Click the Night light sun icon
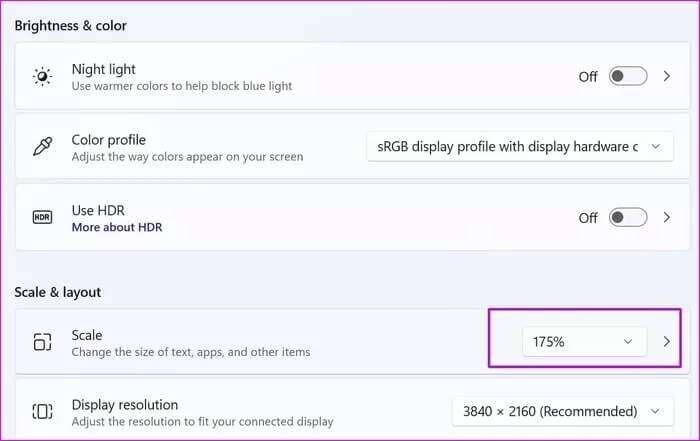Screen dimensions: 700x441 coord(42,76)
